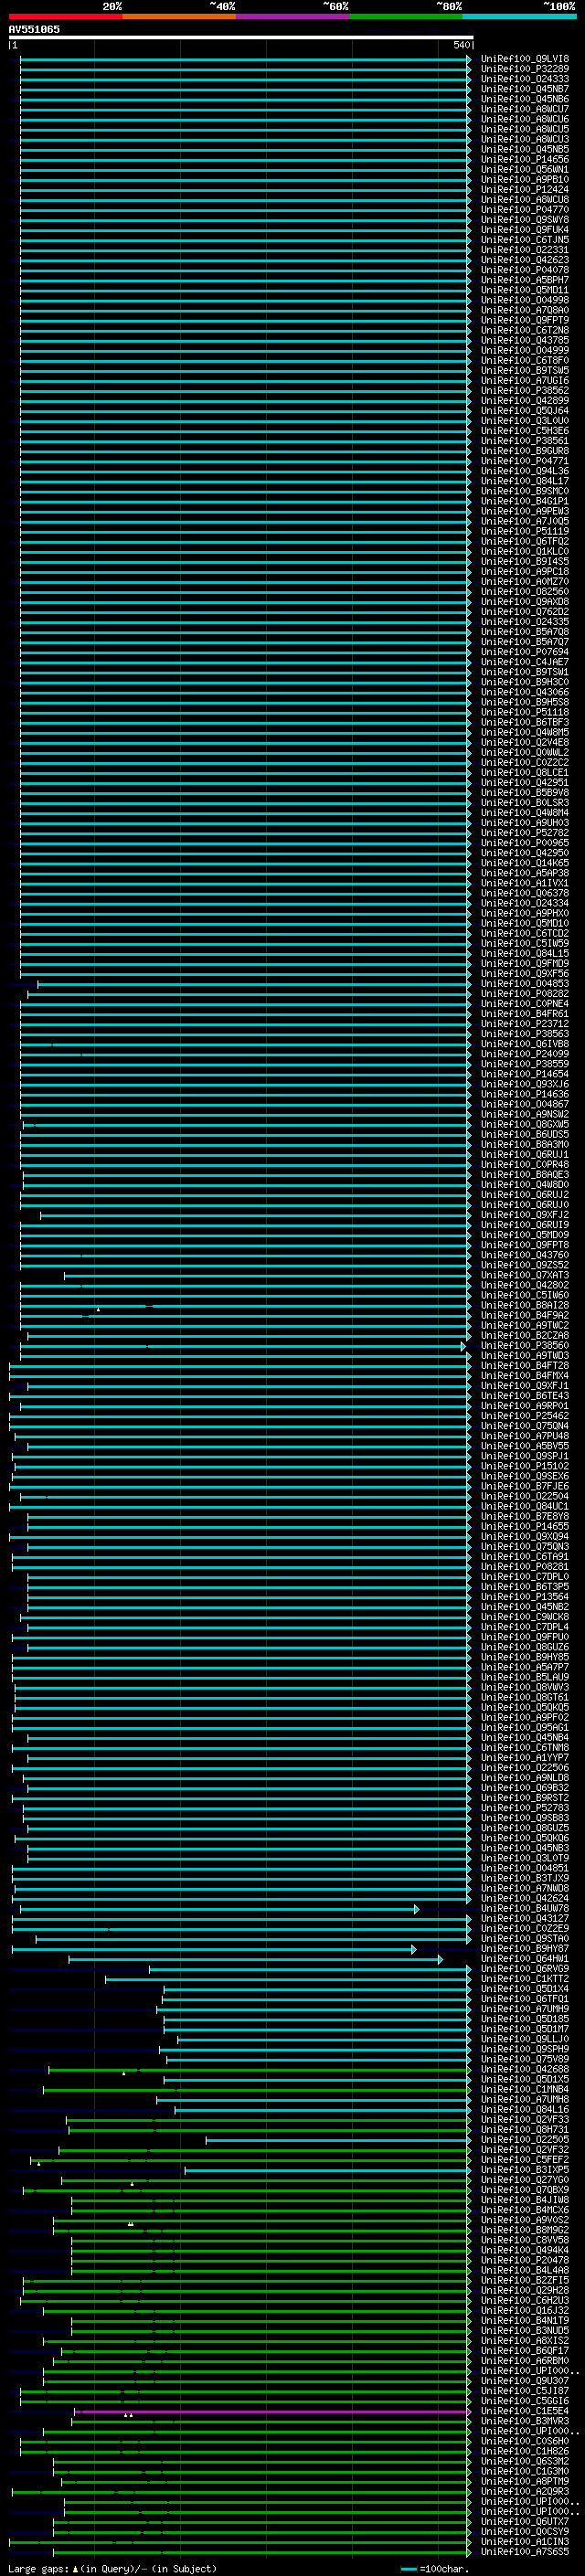Click the UniRef100_B9TSW5 hit label
Screen dimensions: 585x2576
pos(525,370)
